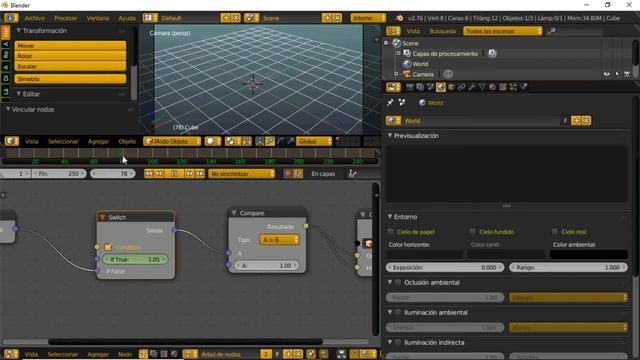Open the 3D view Objeto menu
The image size is (640, 360).
(127, 141)
